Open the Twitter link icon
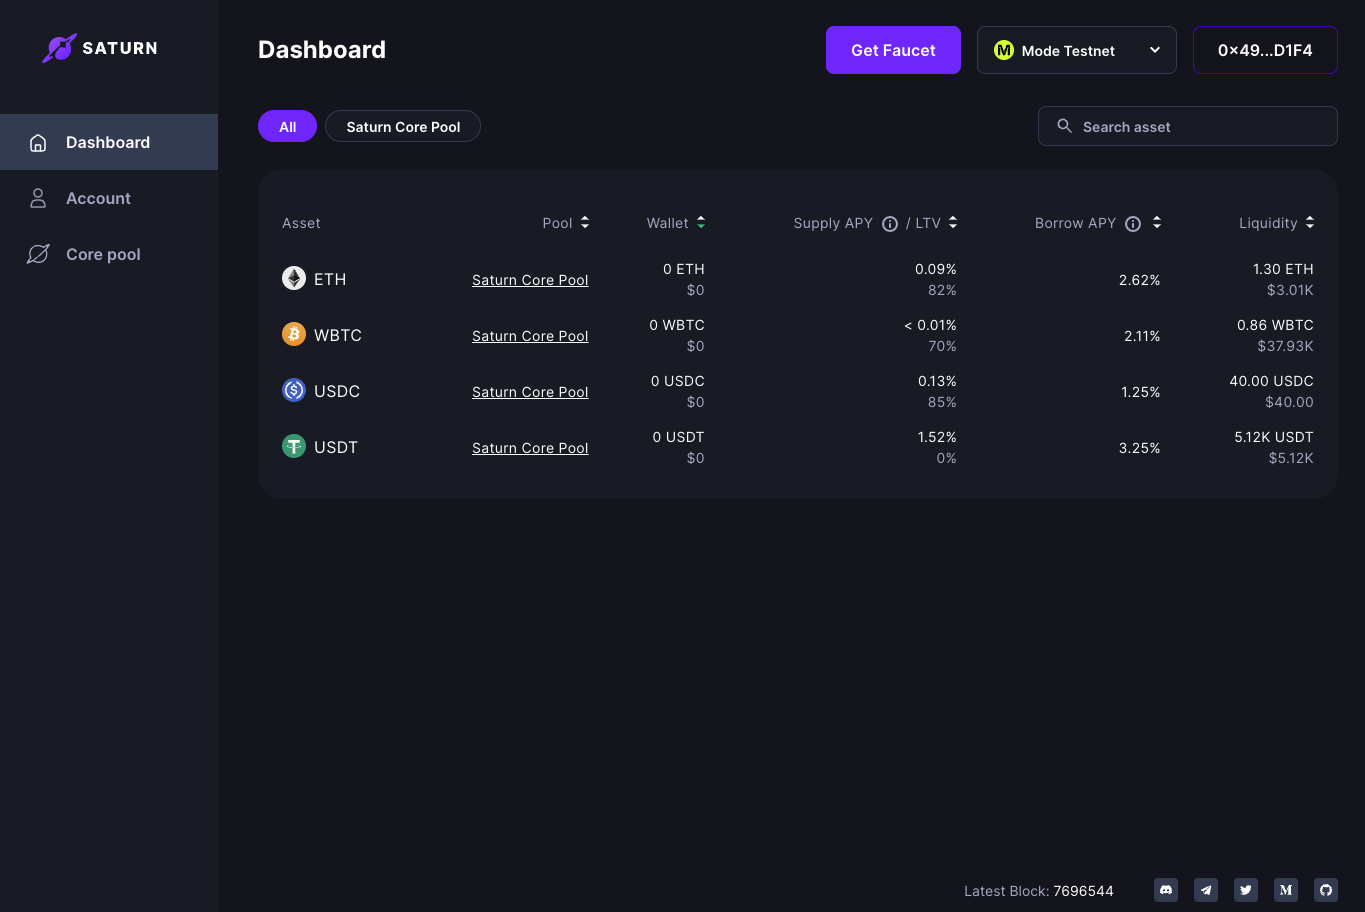The width and height of the screenshot is (1365, 912). coord(1246,890)
